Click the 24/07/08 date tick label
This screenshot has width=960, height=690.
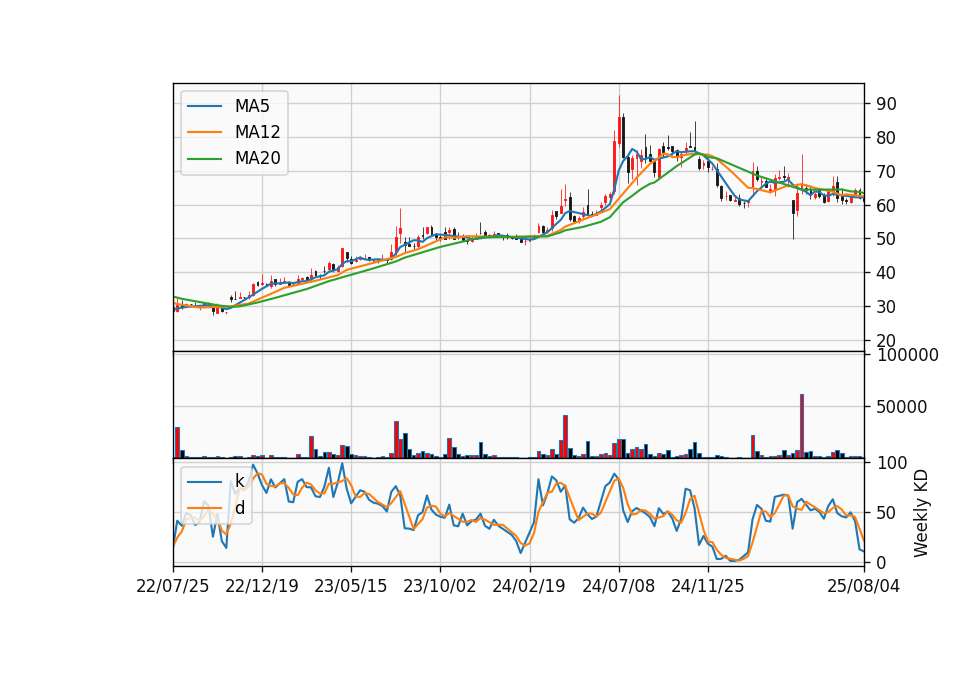(x=618, y=586)
